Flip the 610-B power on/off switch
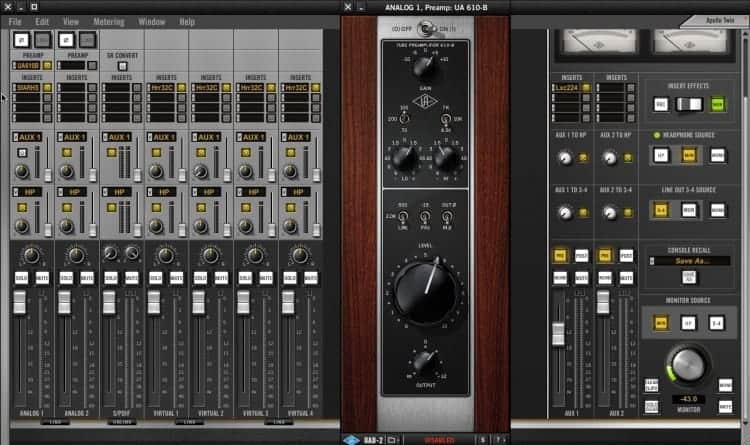Viewport: 750px width, 445px height. (424, 29)
